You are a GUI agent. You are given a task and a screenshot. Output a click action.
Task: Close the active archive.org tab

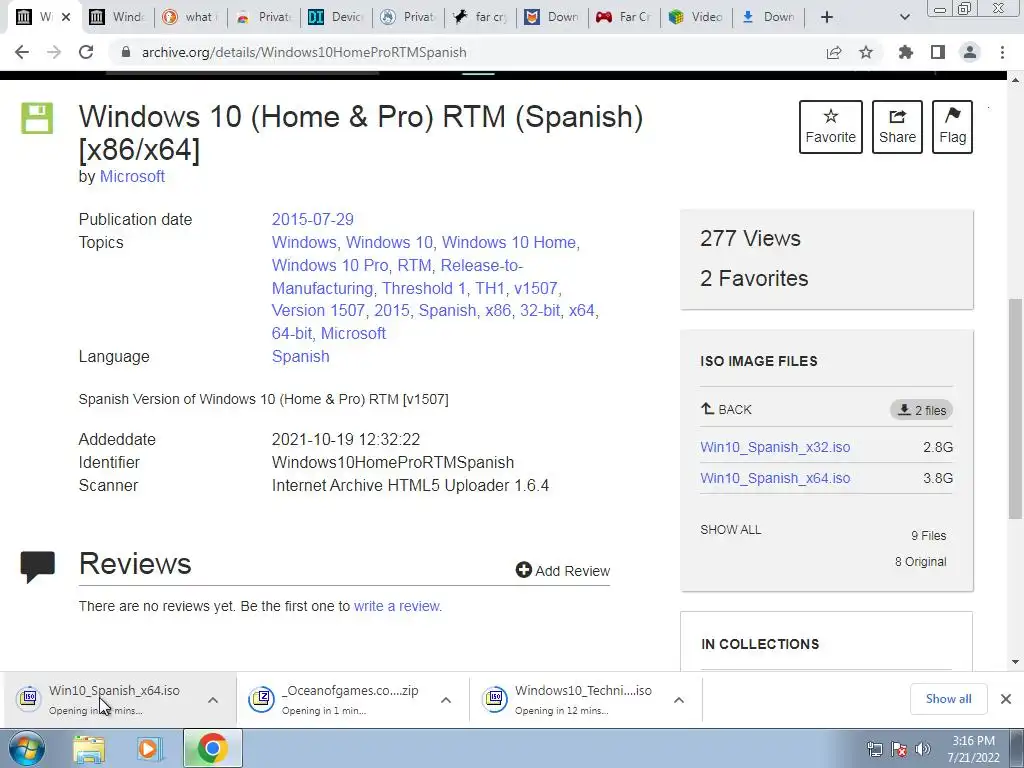(x=66, y=17)
